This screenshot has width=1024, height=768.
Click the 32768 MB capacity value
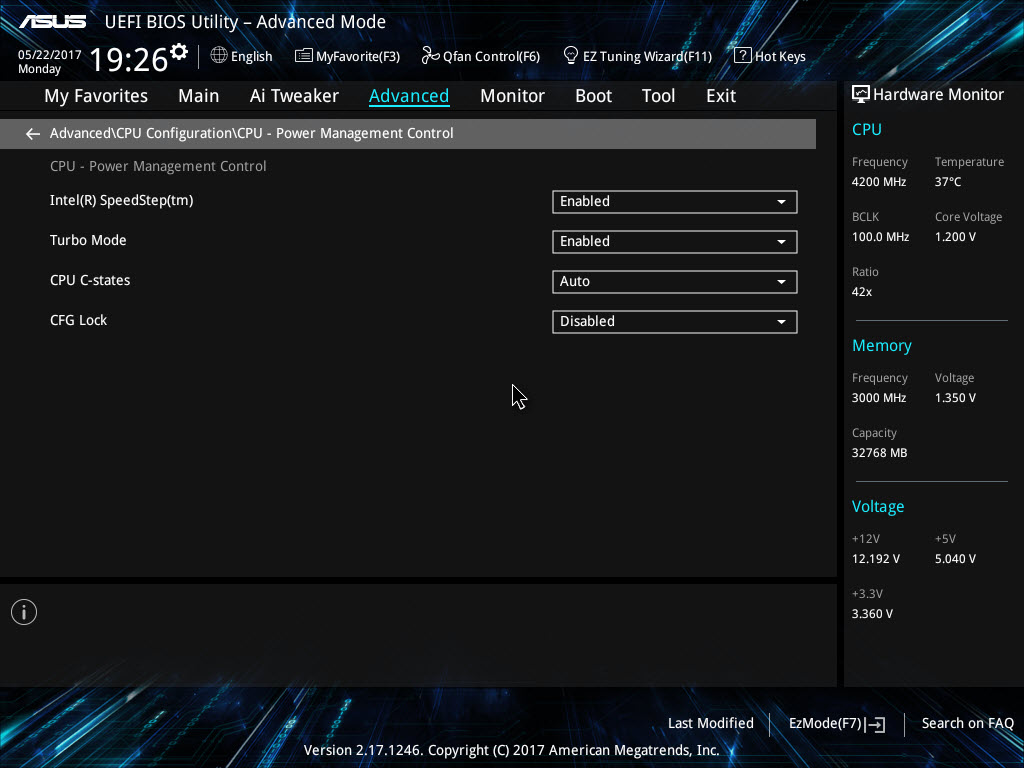[880, 453]
